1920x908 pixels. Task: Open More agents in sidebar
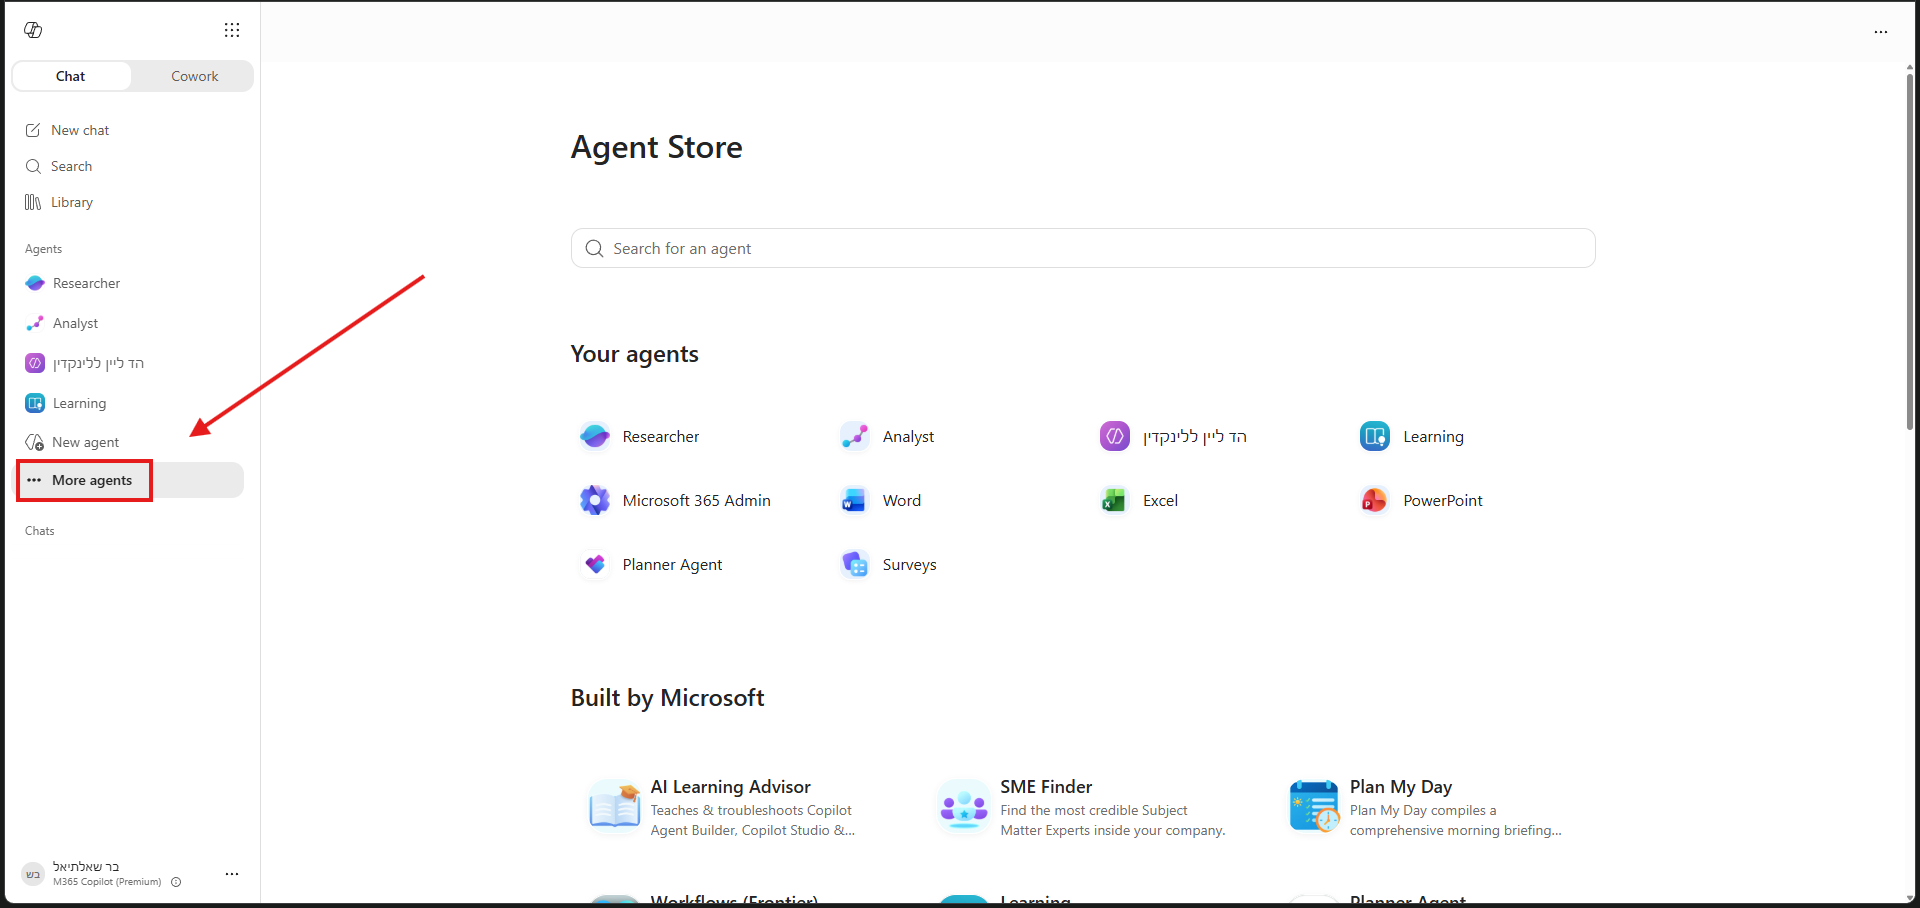[x=130, y=480]
